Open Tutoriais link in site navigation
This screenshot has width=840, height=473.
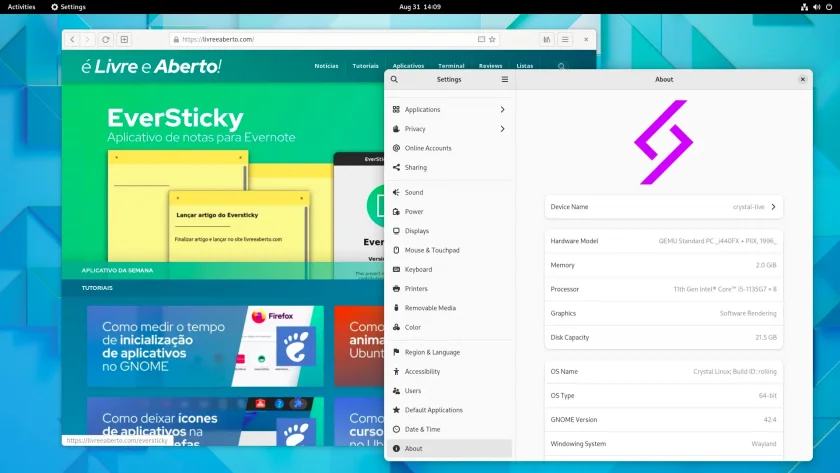pyautogui.click(x=365, y=66)
